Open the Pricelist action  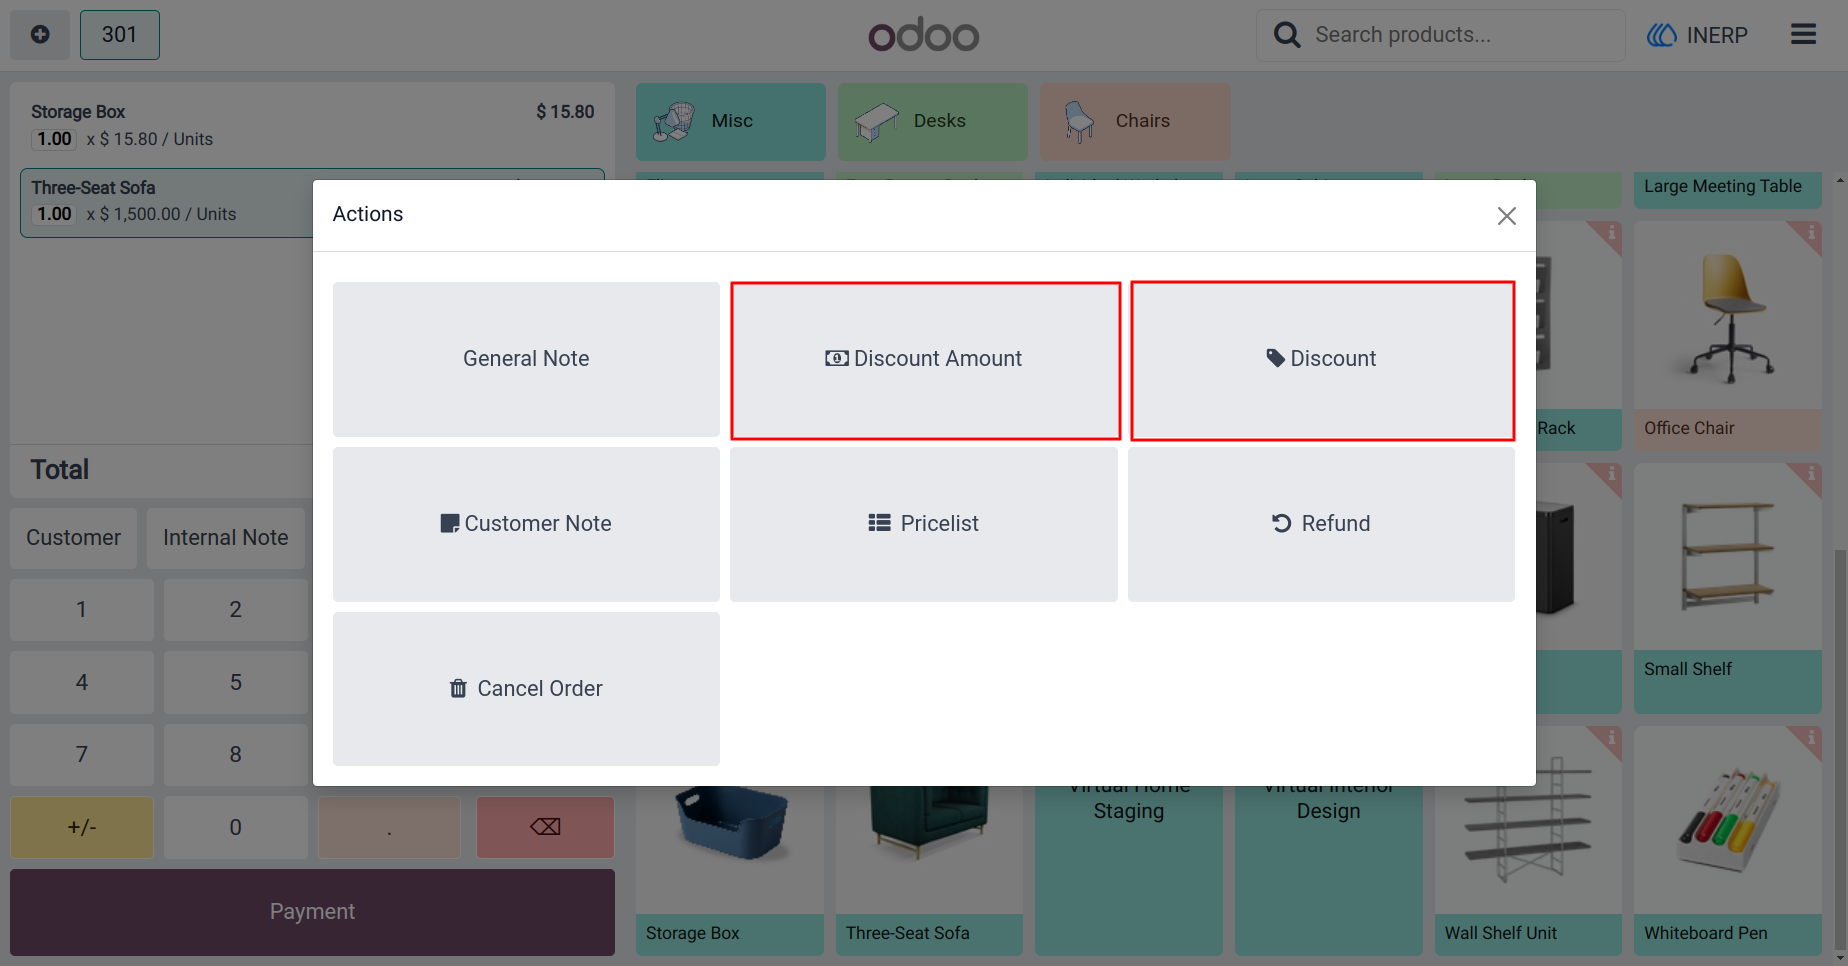click(924, 524)
